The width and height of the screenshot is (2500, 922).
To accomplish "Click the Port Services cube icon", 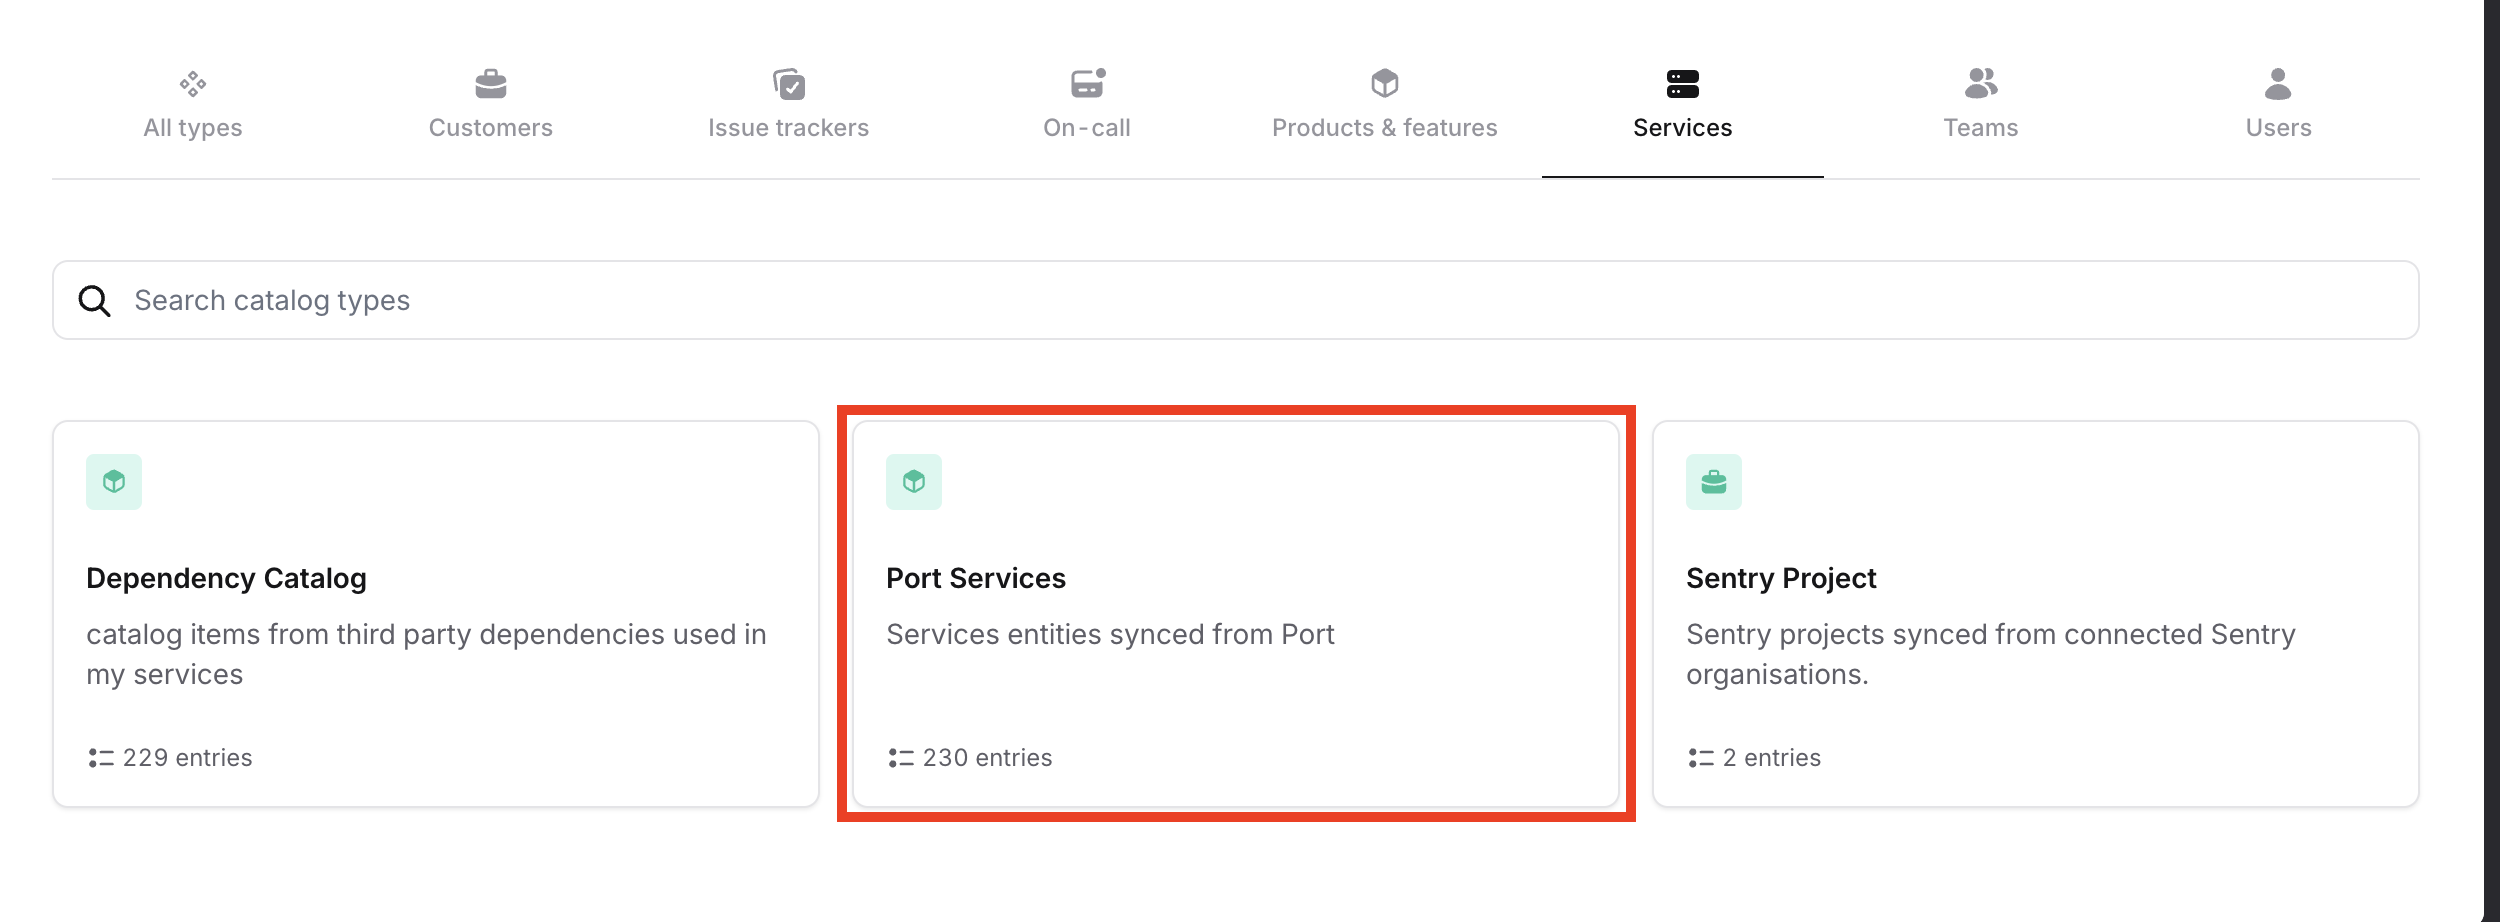I will (914, 482).
